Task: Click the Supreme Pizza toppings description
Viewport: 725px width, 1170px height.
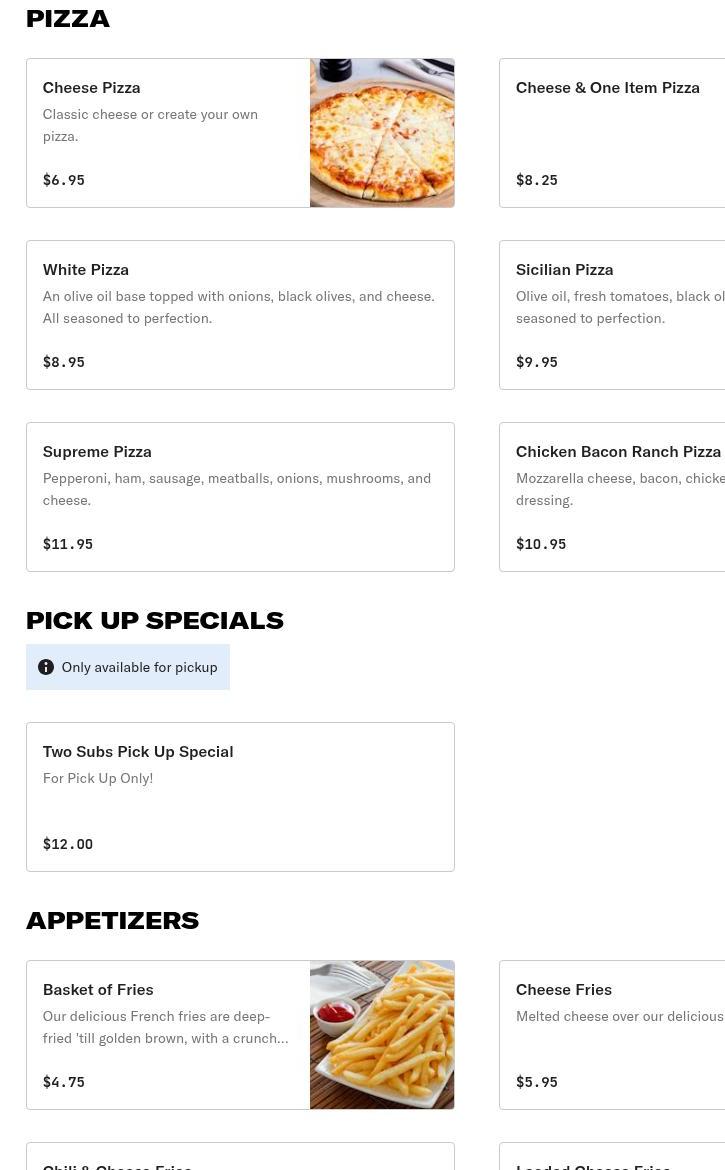Action: [237, 489]
